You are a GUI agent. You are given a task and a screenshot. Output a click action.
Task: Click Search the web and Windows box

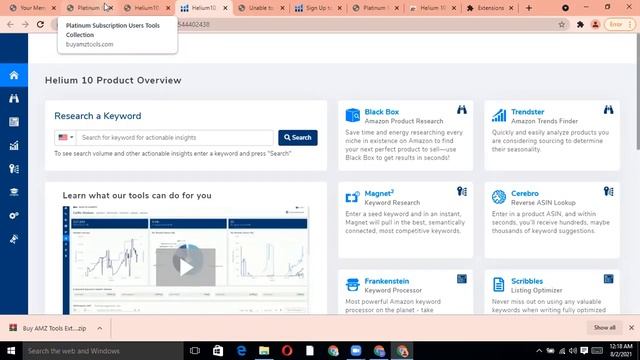[x=103, y=351]
